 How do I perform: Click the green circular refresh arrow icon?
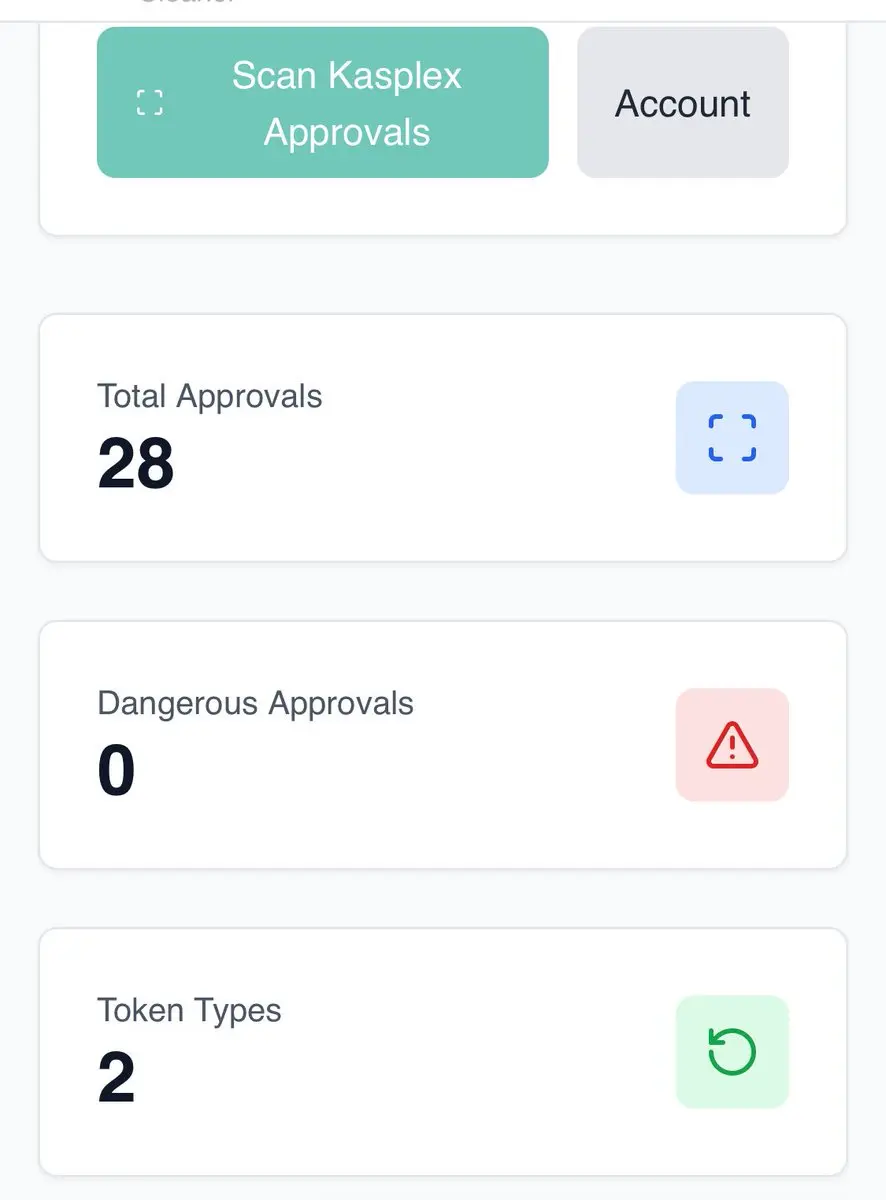(x=732, y=1052)
